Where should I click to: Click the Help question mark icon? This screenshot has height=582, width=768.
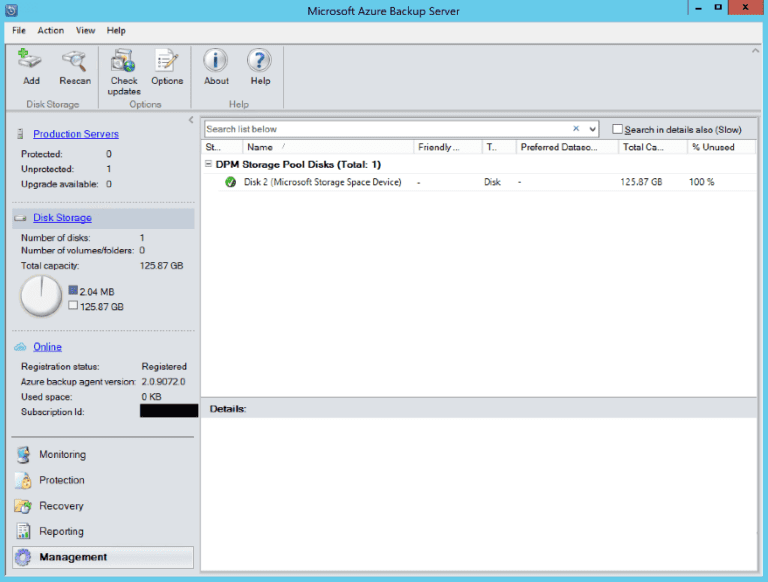coord(260,60)
